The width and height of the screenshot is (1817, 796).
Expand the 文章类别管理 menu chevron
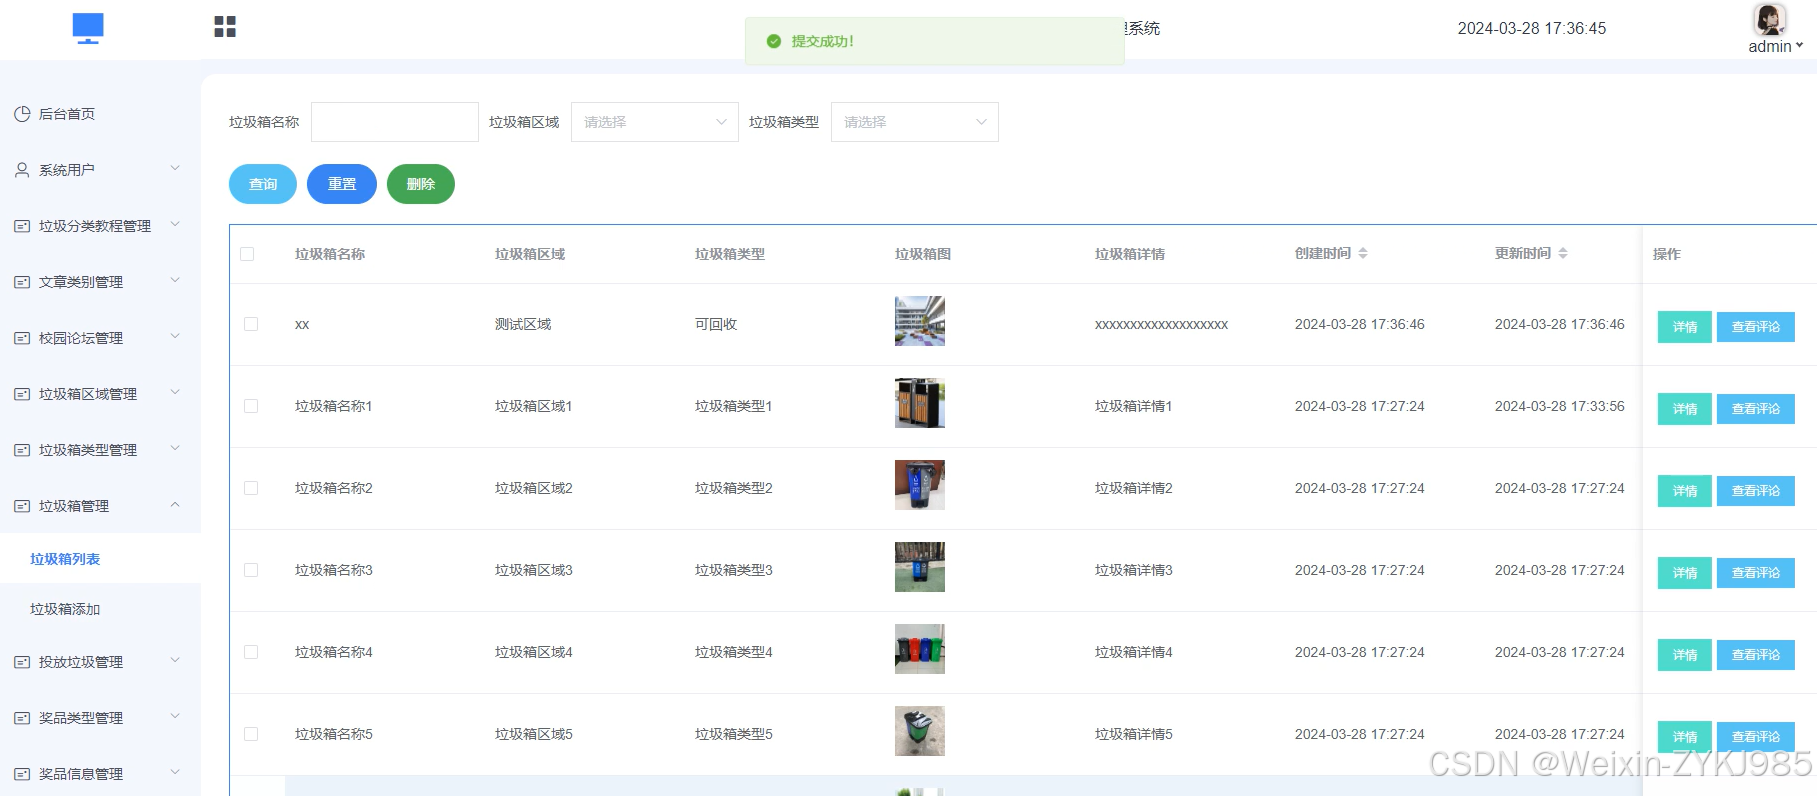[x=175, y=280]
